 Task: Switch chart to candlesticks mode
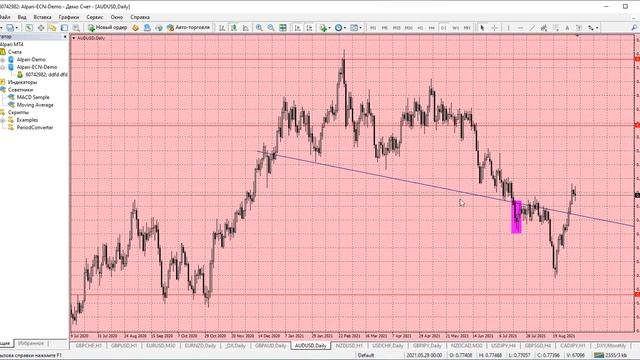pos(234,28)
